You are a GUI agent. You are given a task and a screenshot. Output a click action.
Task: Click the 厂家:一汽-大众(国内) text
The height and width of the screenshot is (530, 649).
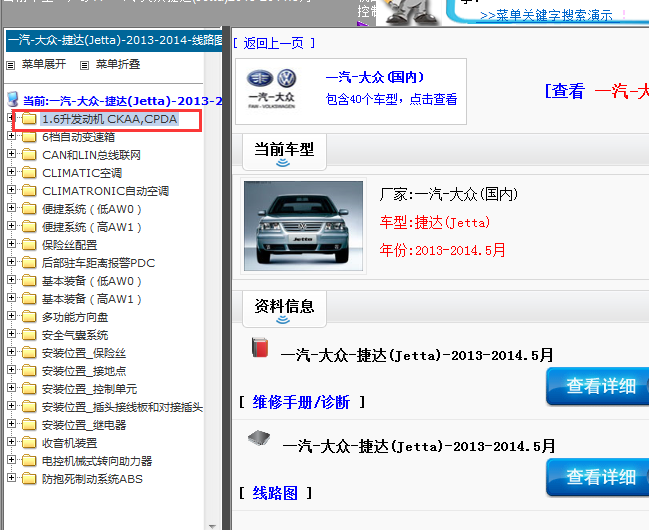[x=449, y=194]
